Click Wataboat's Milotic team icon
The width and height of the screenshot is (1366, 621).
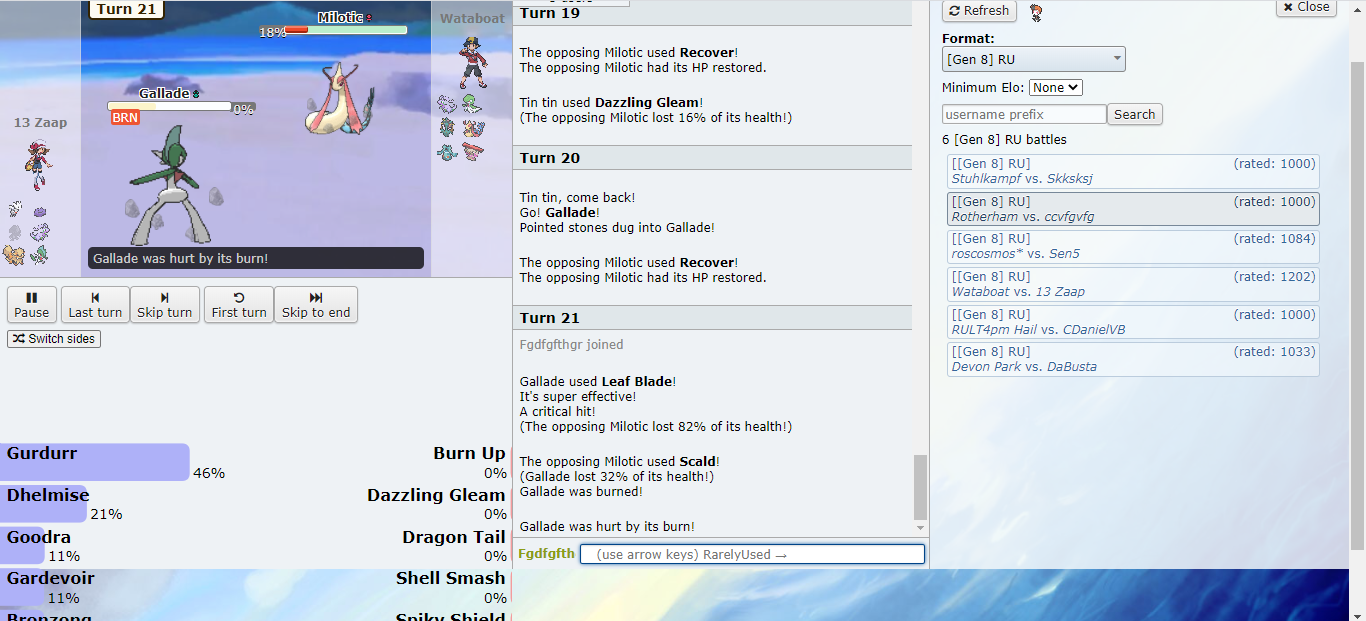point(473,128)
